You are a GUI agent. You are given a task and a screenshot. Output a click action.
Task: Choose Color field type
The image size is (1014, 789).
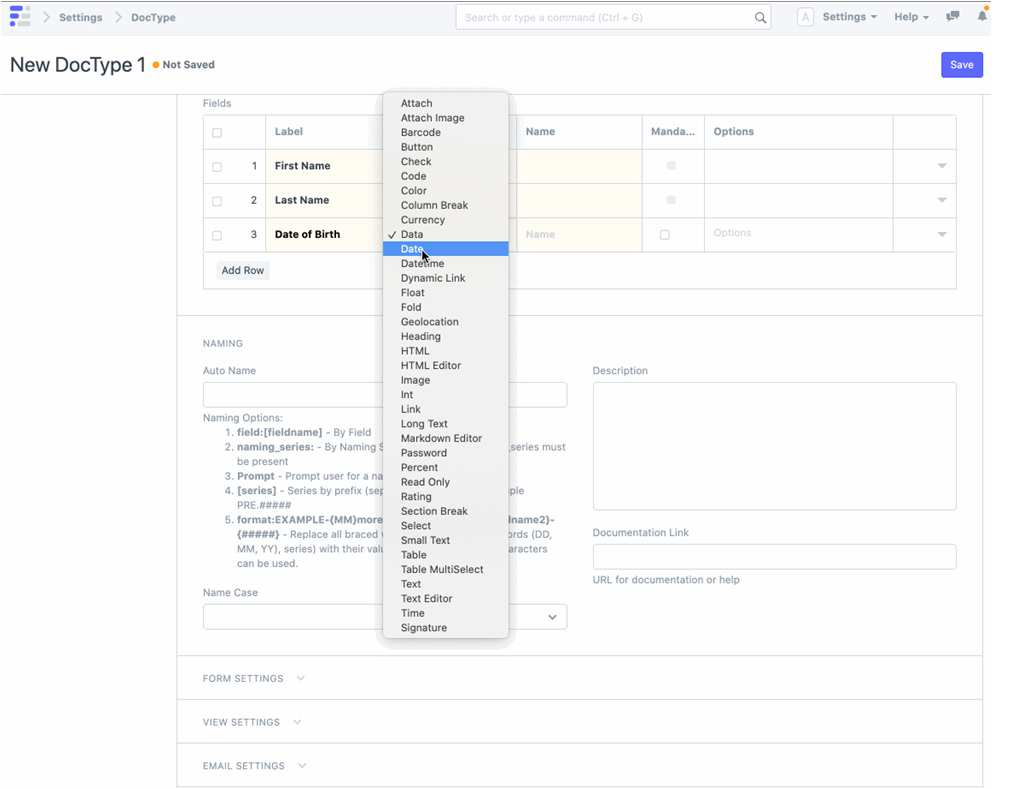point(446,191)
